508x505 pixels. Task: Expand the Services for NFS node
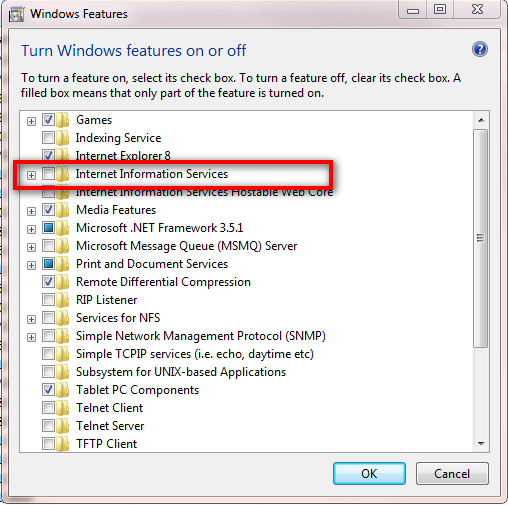click(x=31, y=319)
